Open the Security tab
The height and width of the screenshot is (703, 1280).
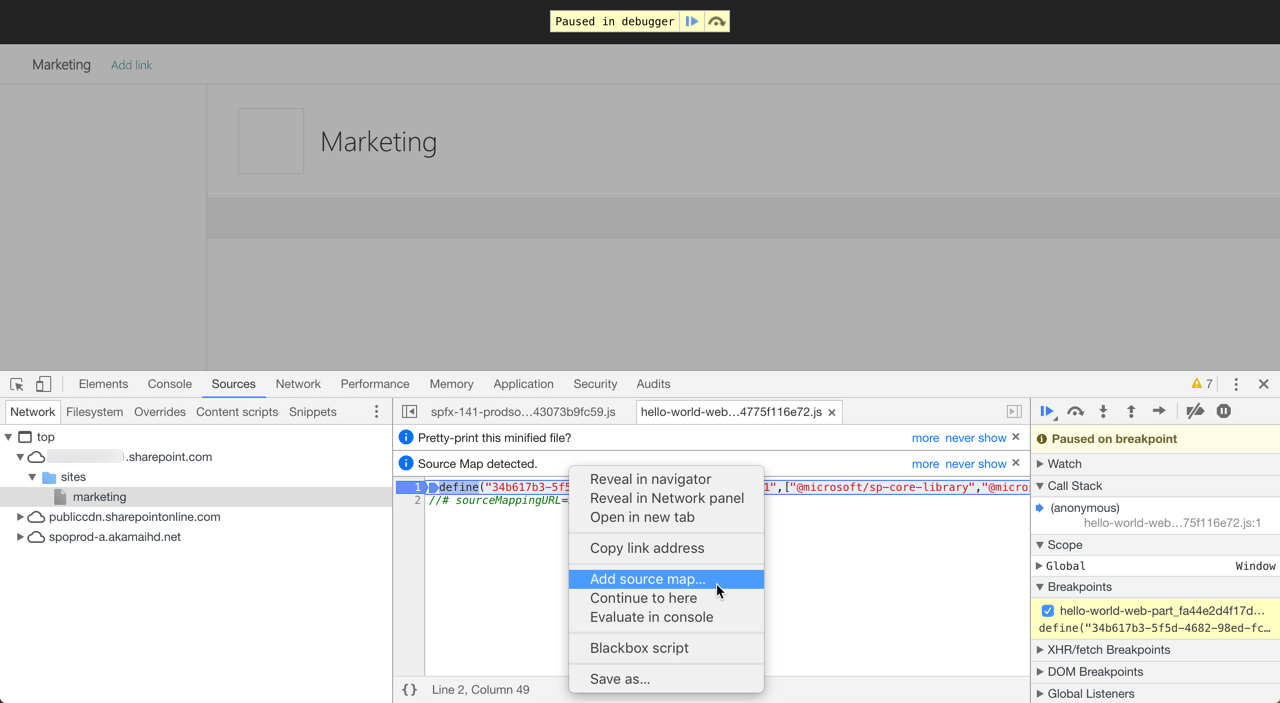tap(595, 384)
